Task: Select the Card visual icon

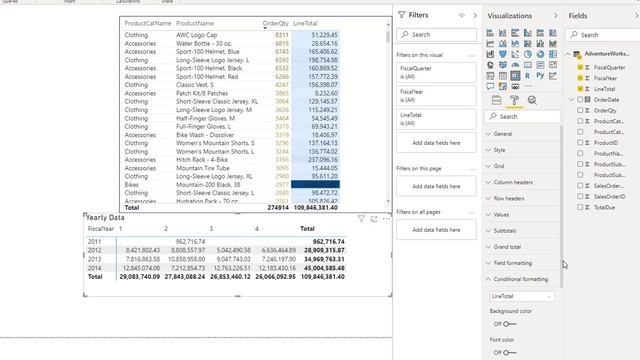Action: point(528,65)
